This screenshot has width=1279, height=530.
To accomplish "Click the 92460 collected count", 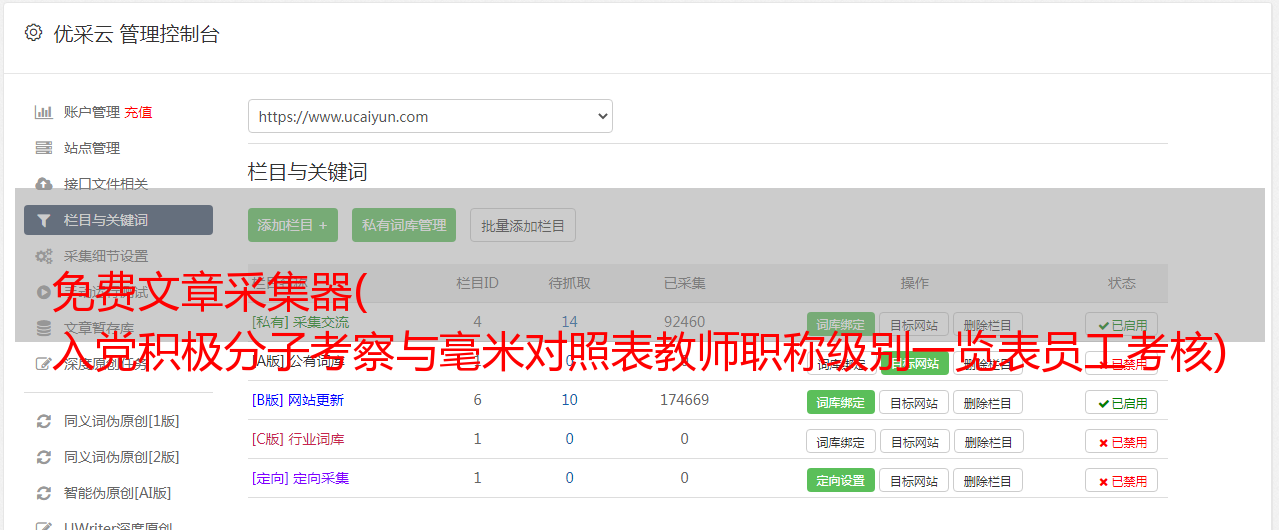I will click(x=684, y=322).
